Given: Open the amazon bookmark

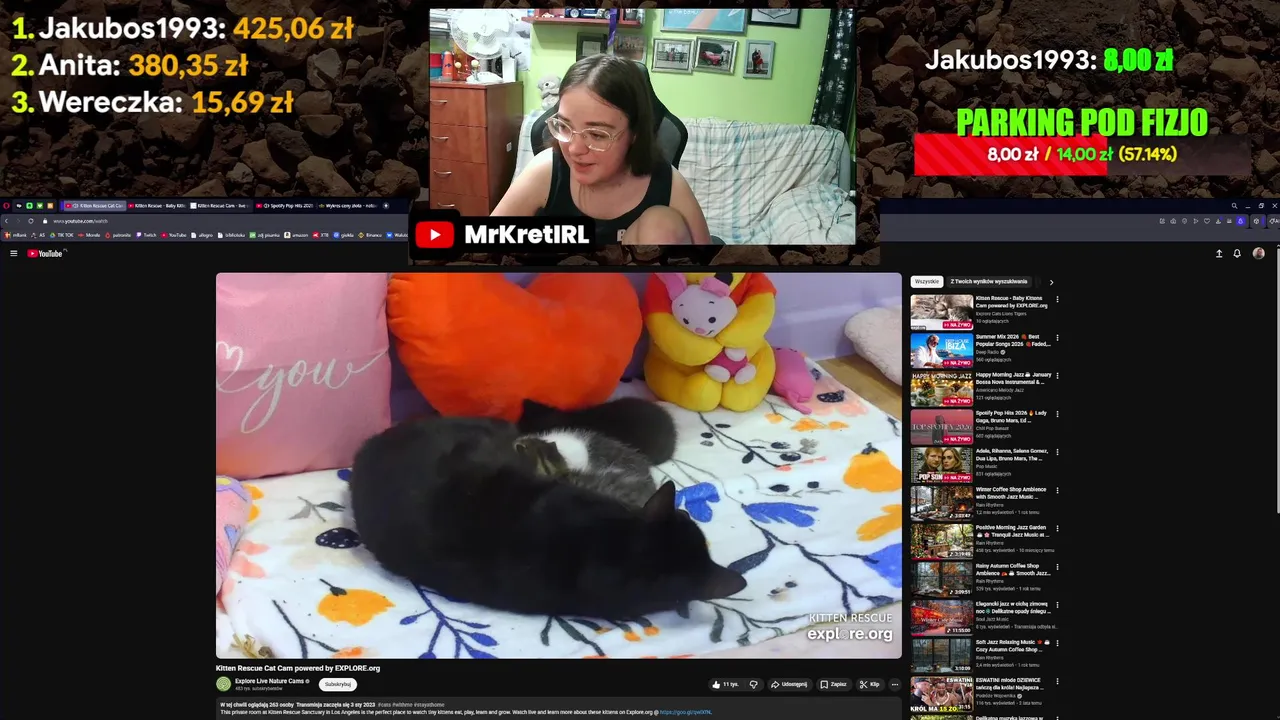Looking at the screenshot, I should pyautogui.click(x=296, y=235).
